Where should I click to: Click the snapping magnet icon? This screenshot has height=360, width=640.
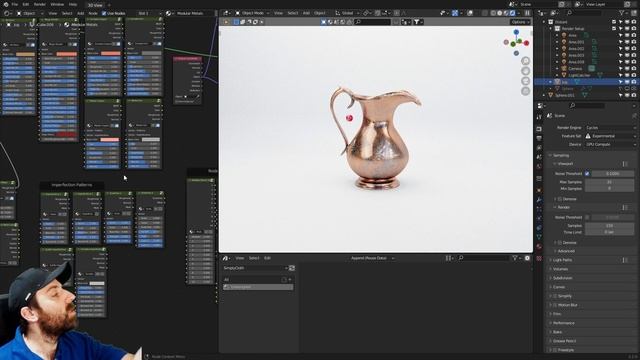tap(378, 13)
